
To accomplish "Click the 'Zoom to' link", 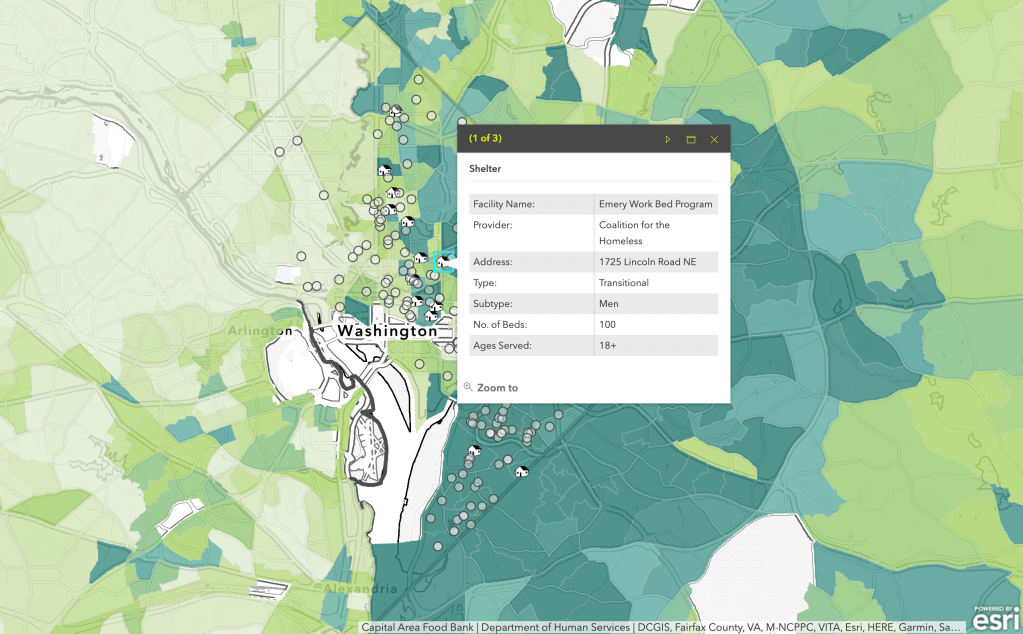I will pyautogui.click(x=497, y=388).
